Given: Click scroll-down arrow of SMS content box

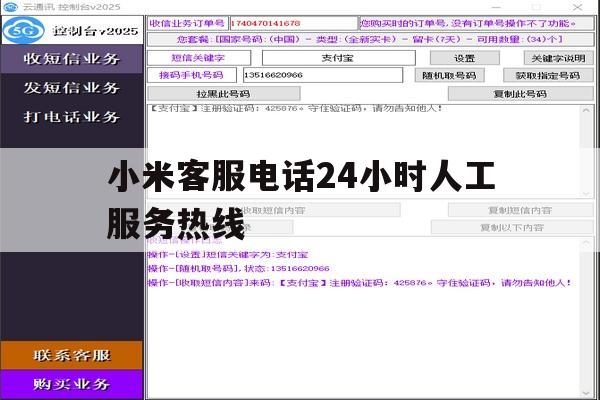Looking at the screenshot, I should pos(586,193).
